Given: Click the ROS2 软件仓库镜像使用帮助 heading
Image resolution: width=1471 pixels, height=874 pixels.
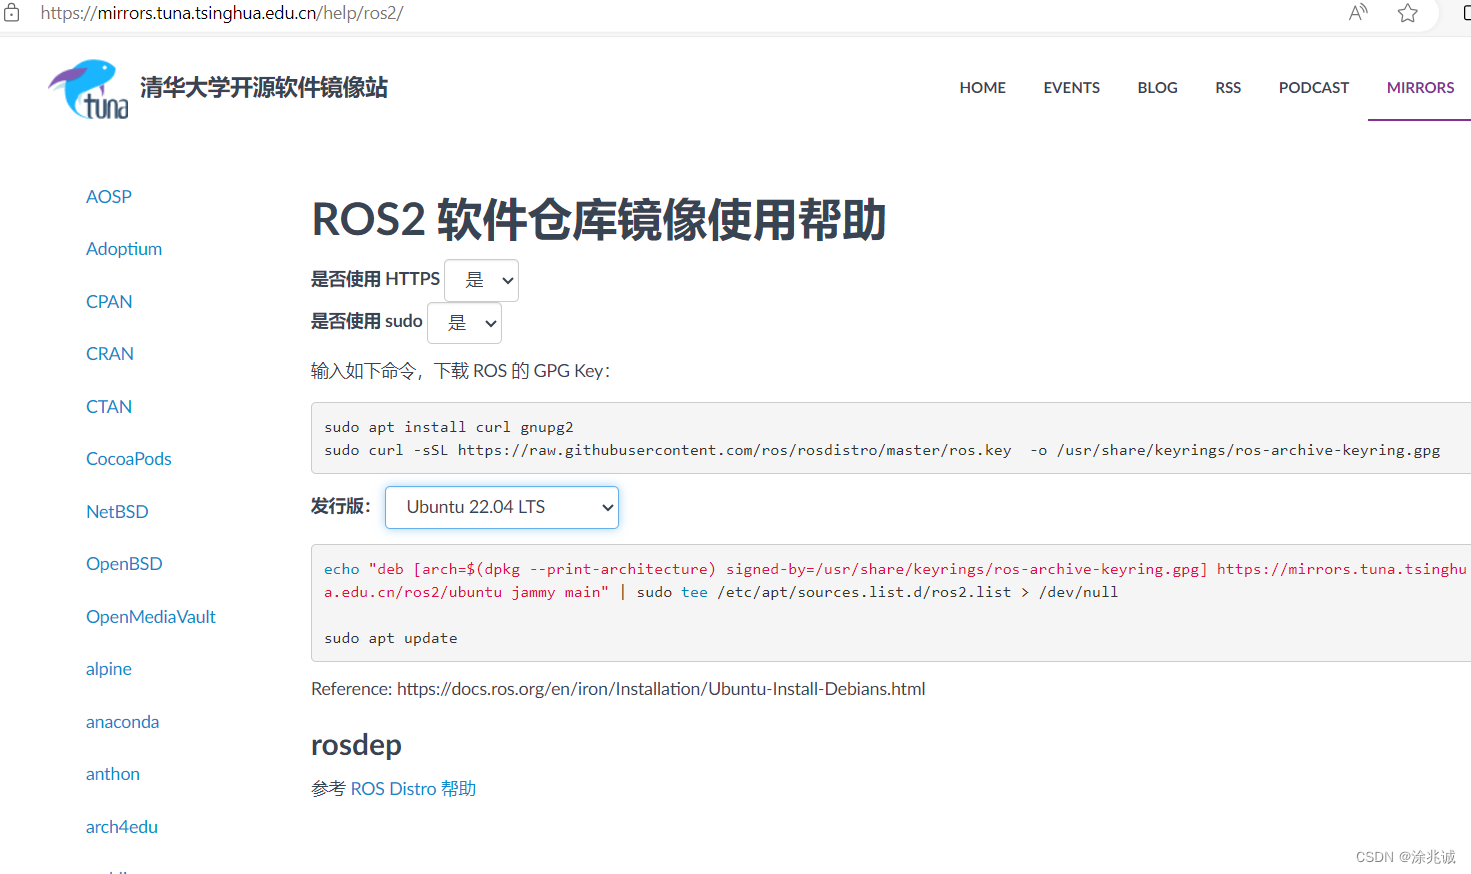Looking at the screenshot, I should tap(599, 220).
